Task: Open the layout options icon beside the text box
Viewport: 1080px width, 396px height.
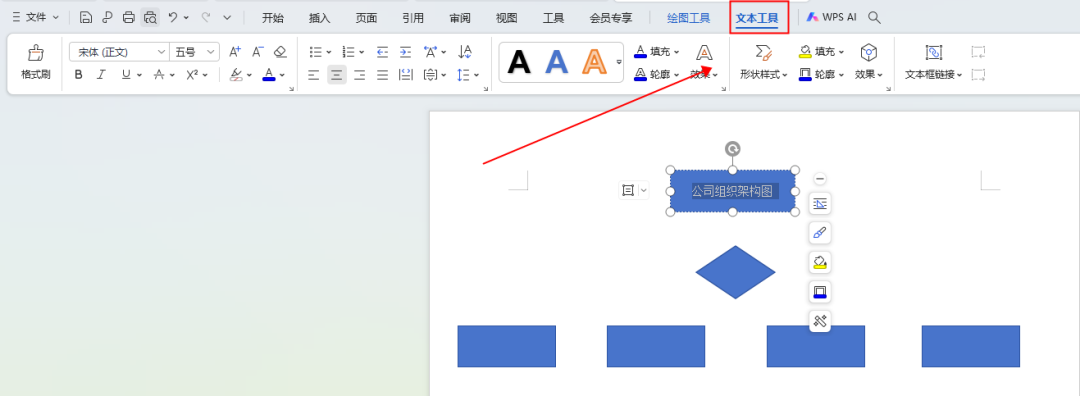Action: point(627,190)
